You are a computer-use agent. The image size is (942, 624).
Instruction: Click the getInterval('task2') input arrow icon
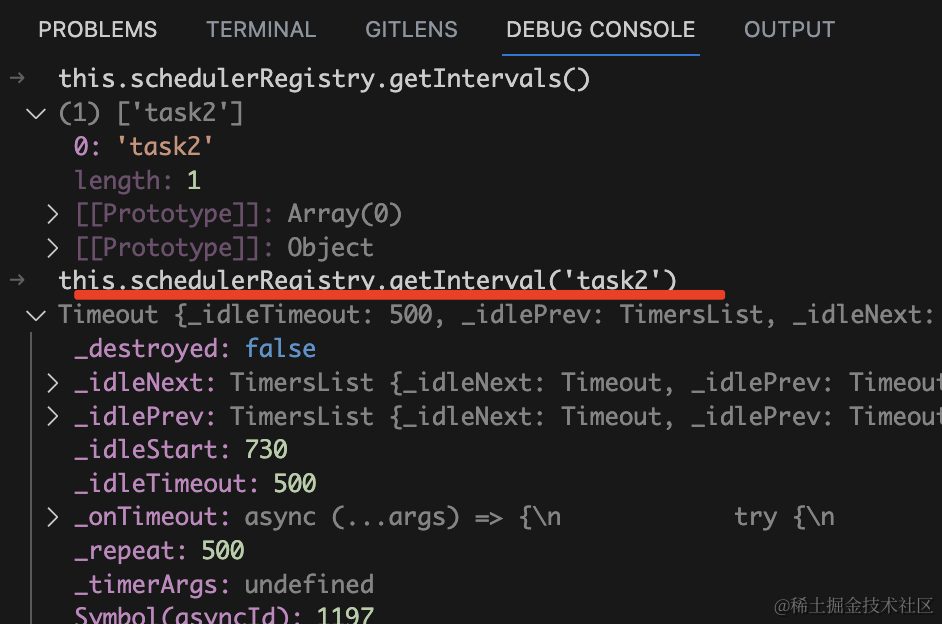[17, 281]
